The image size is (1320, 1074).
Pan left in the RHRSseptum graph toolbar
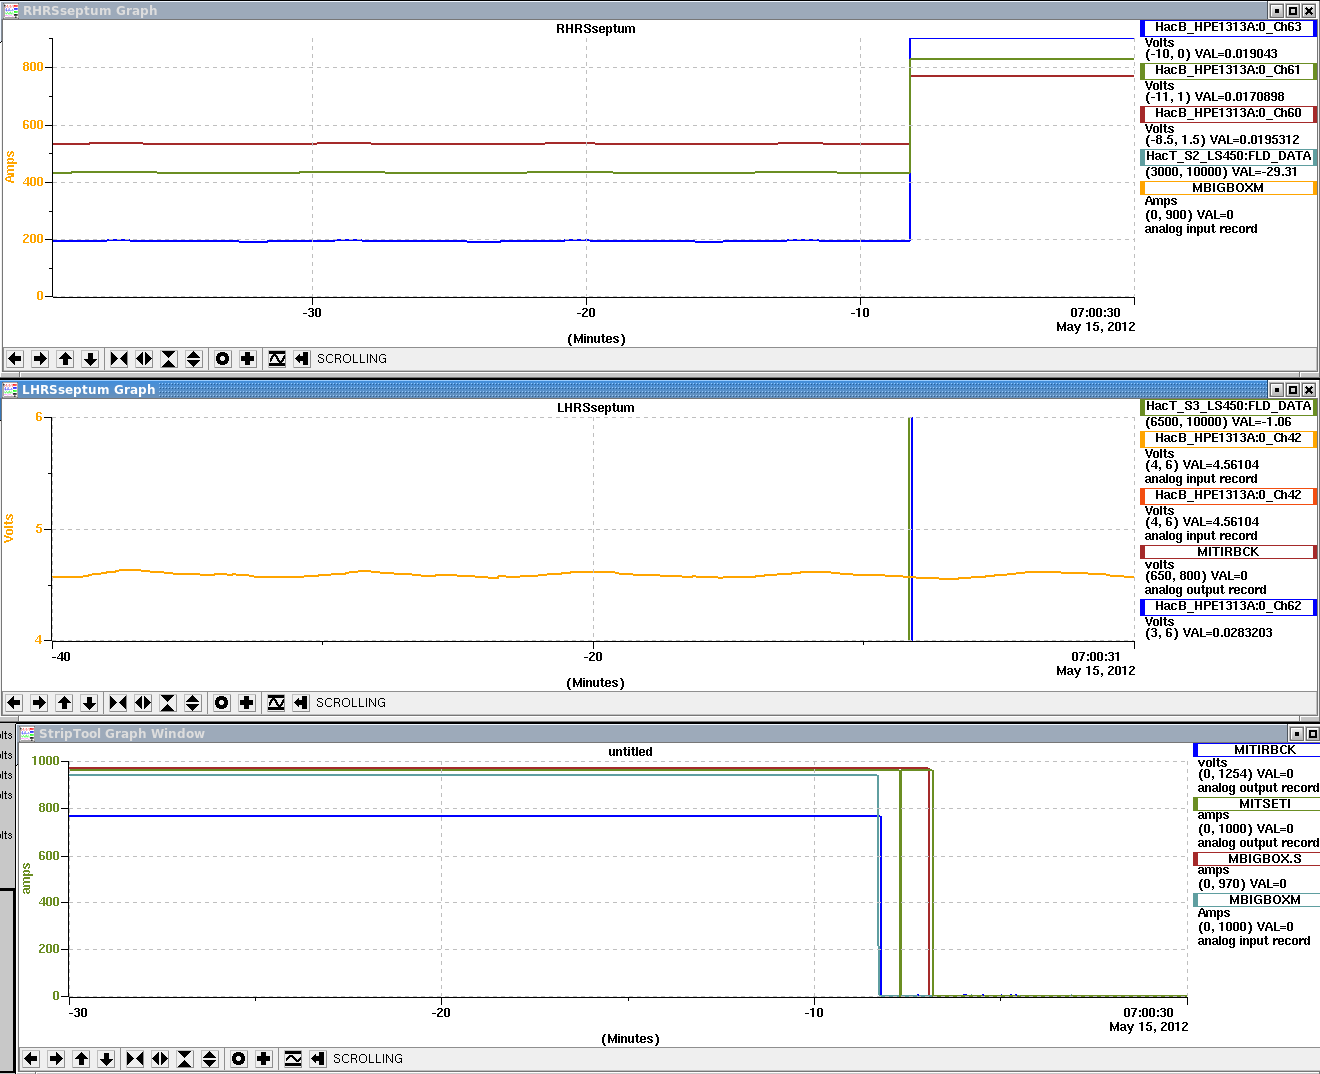[15, 358]
